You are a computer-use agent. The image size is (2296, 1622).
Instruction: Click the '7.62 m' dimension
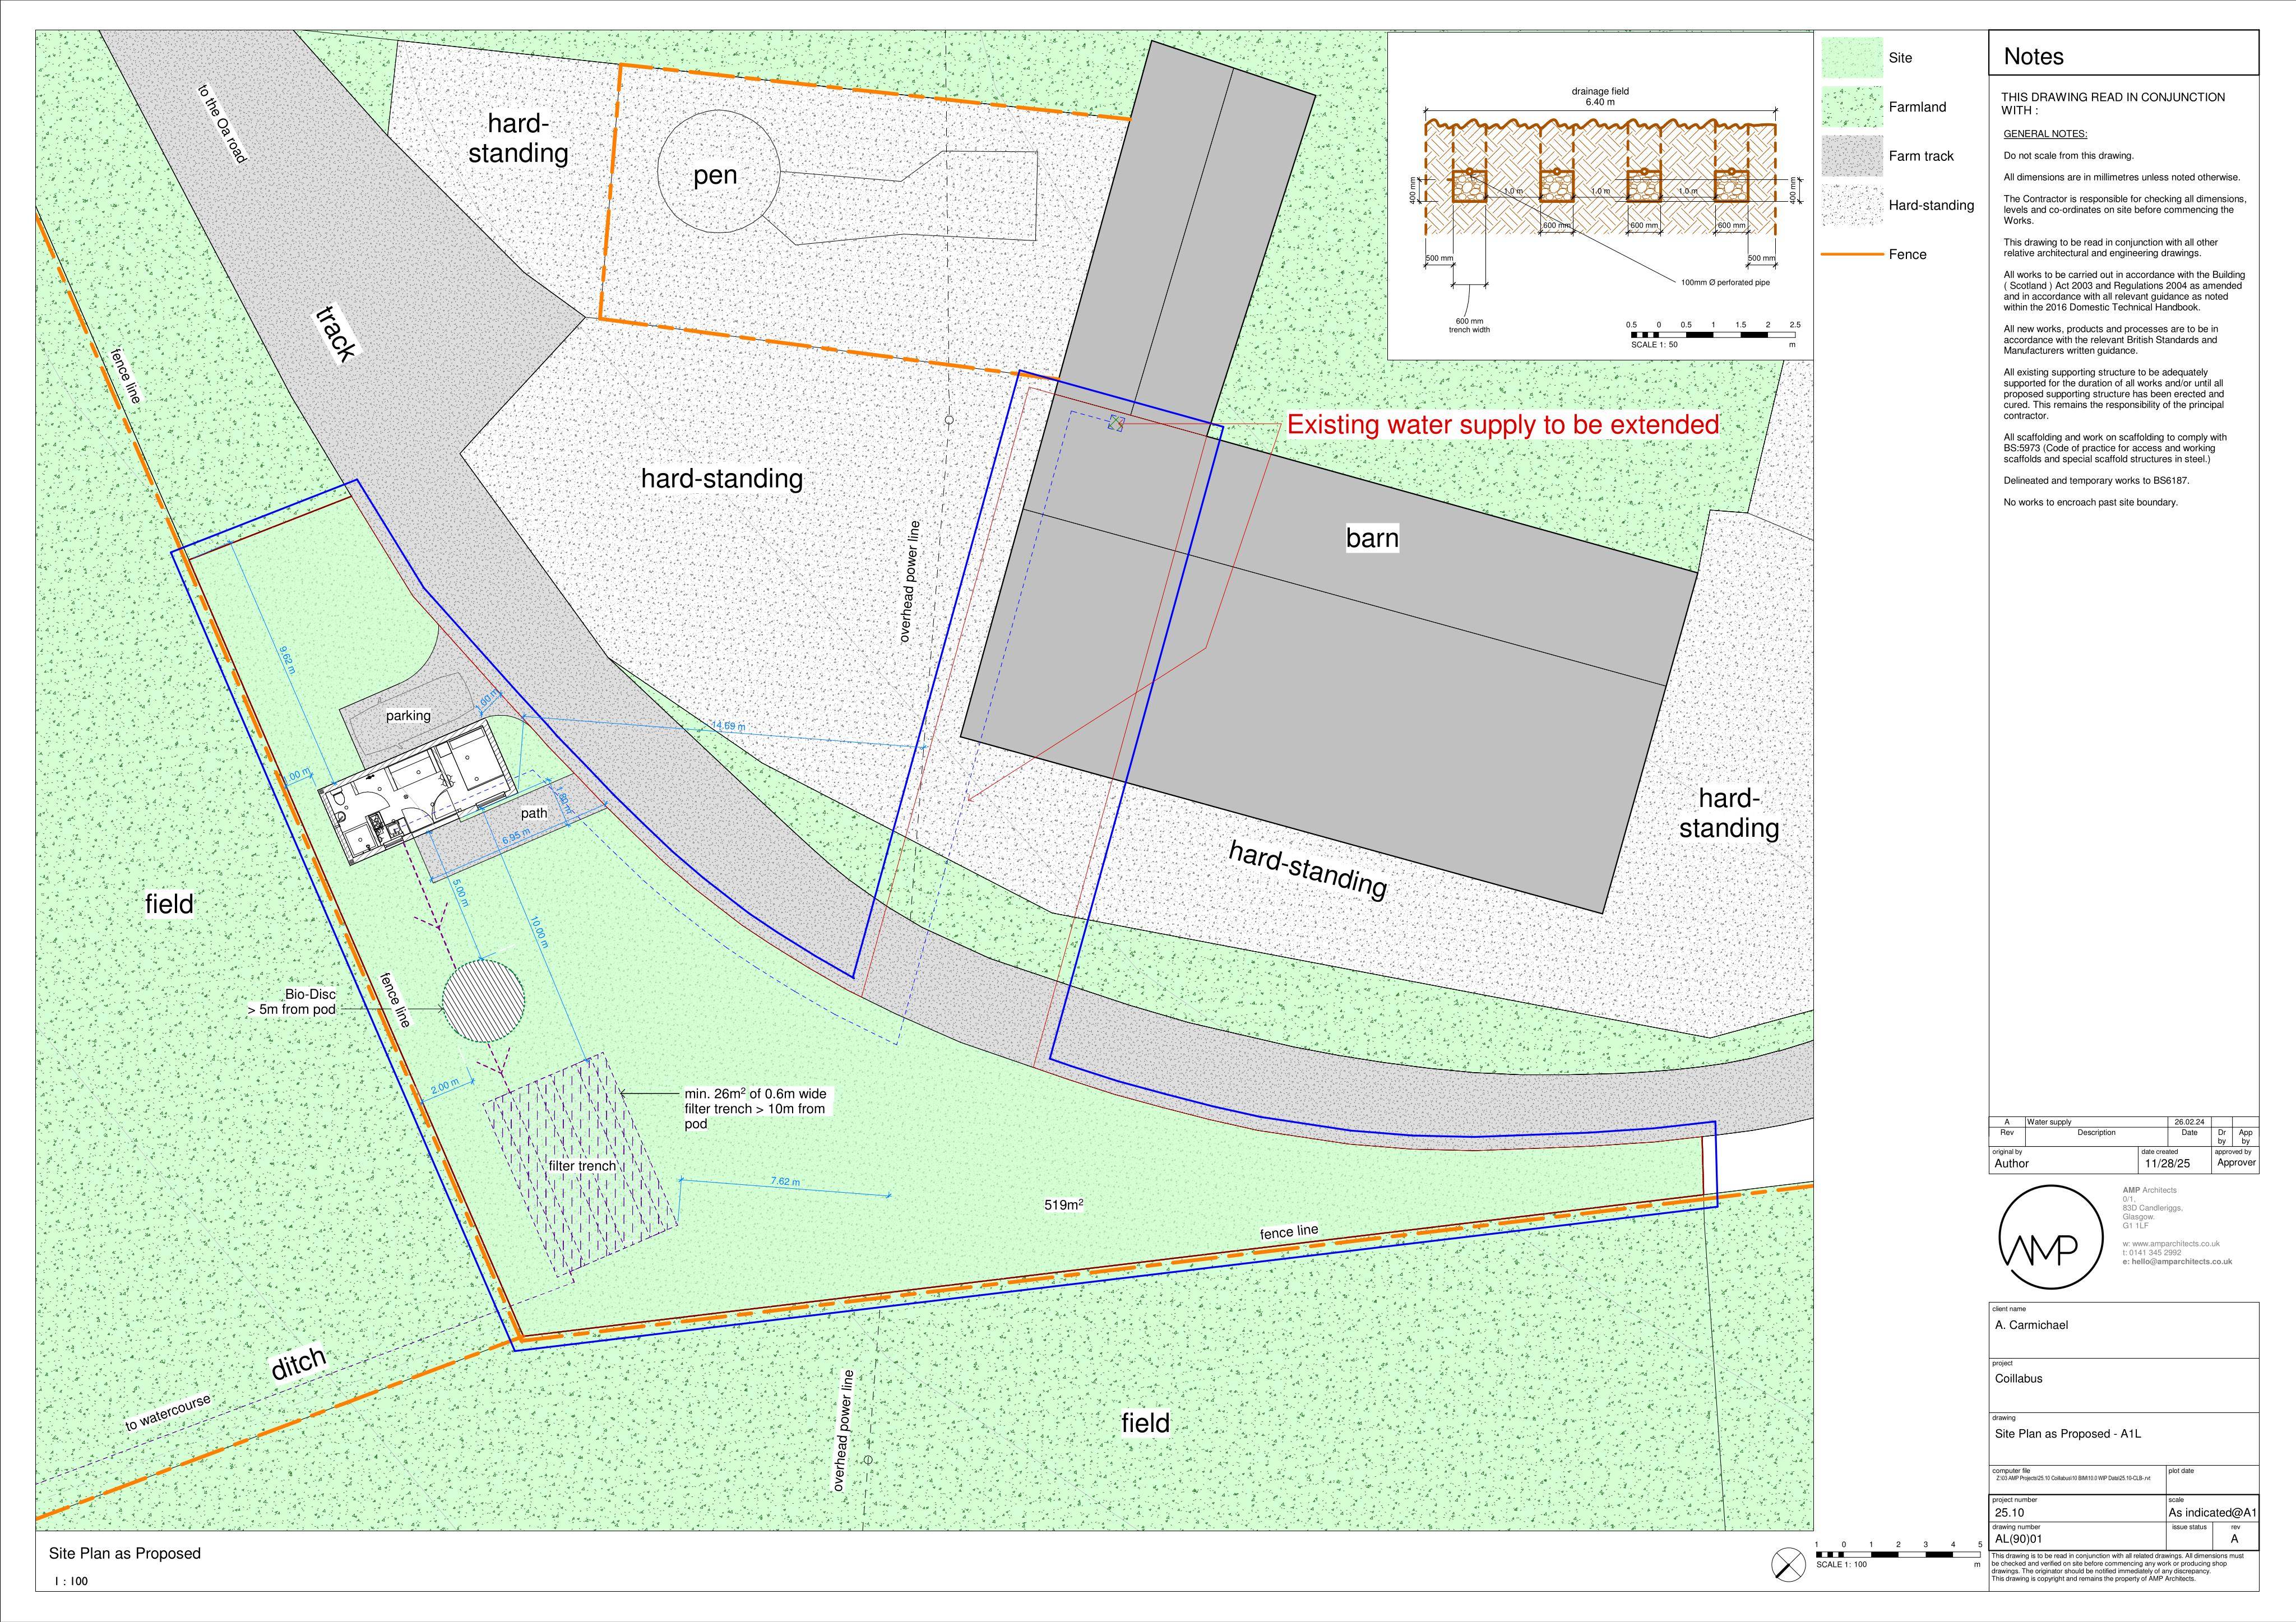tap(785, 1182)
